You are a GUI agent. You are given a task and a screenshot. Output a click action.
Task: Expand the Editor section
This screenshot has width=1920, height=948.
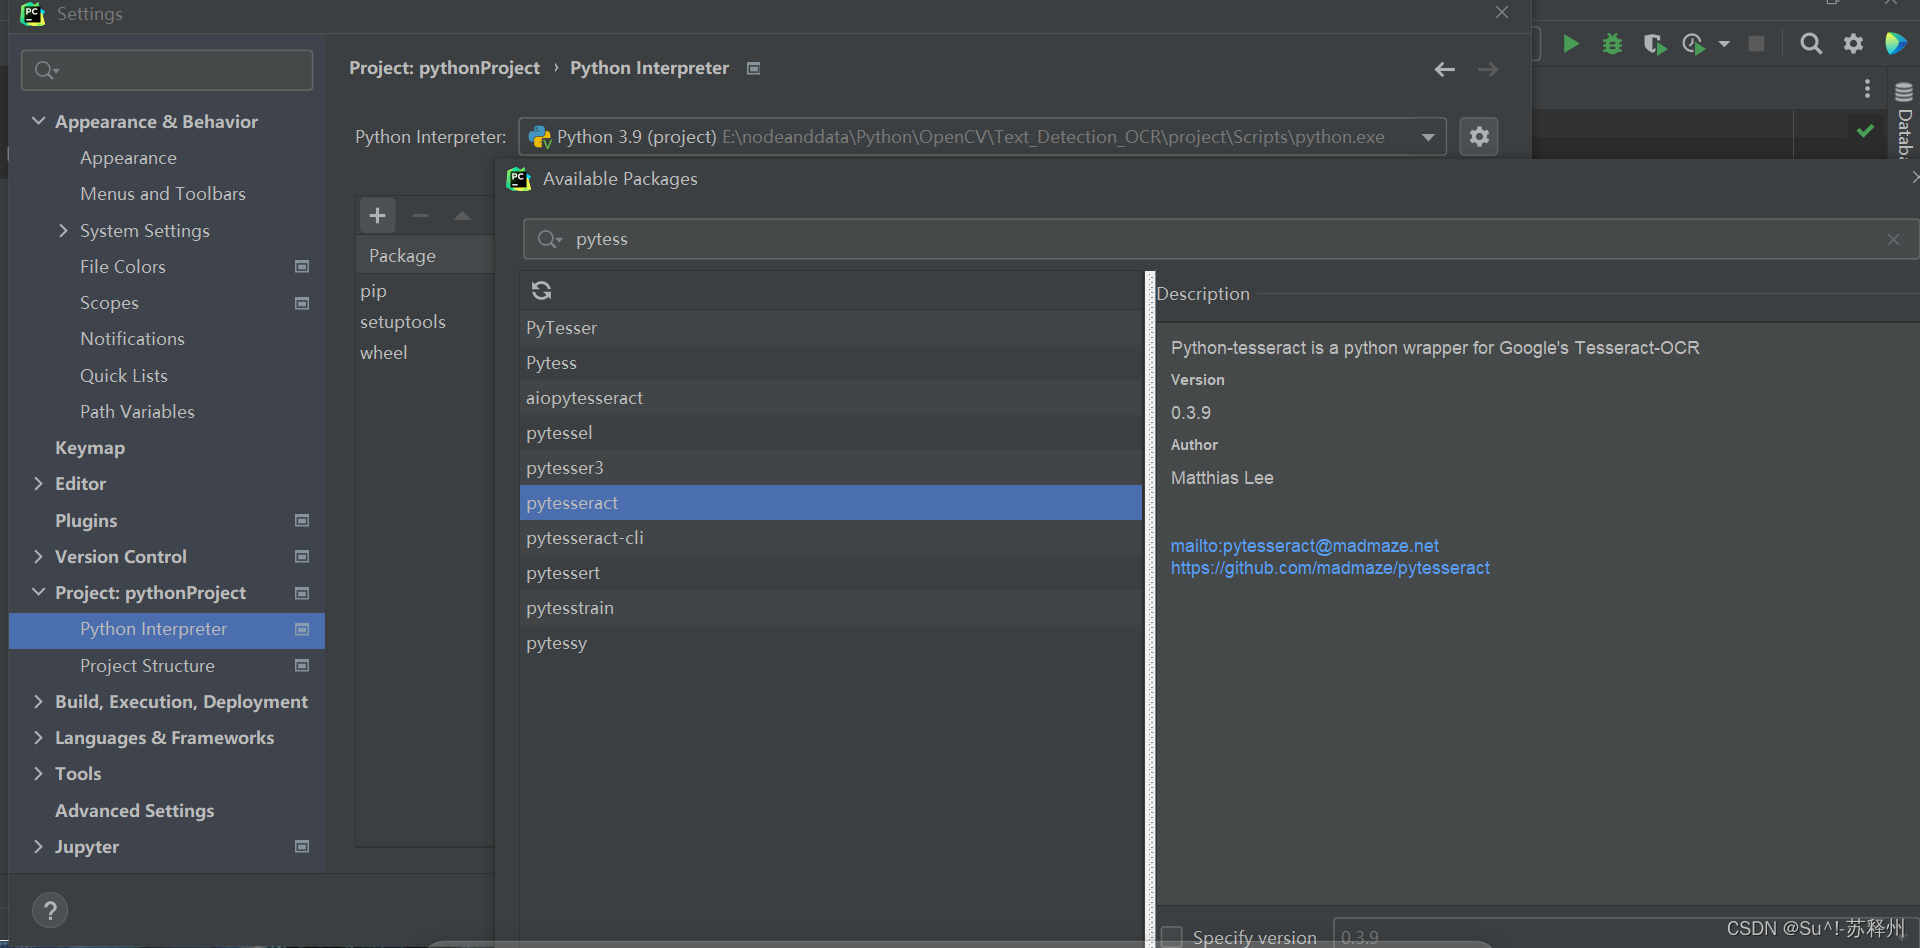(38, 484)
